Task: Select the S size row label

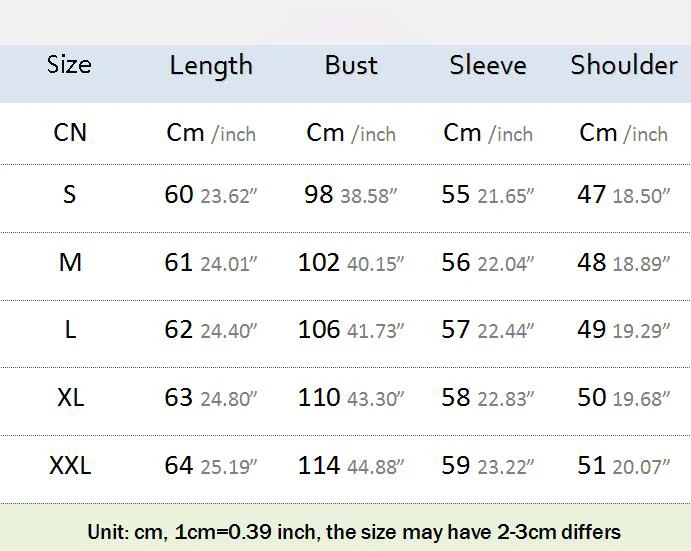Action: (70, 194)
